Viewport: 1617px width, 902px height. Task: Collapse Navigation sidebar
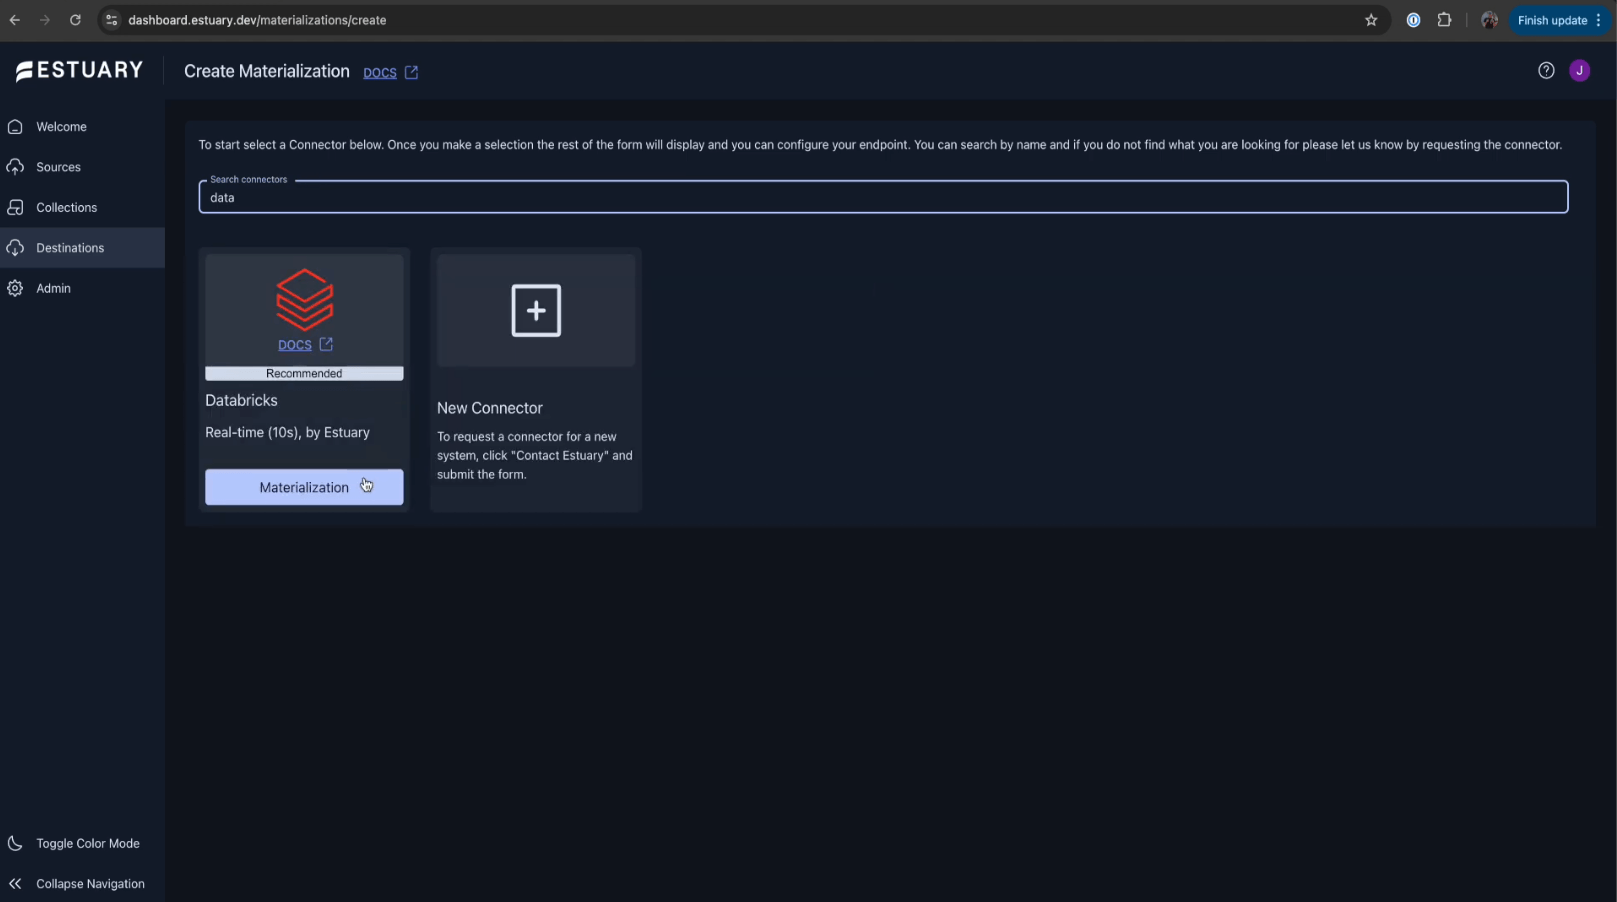click(82, 884)
